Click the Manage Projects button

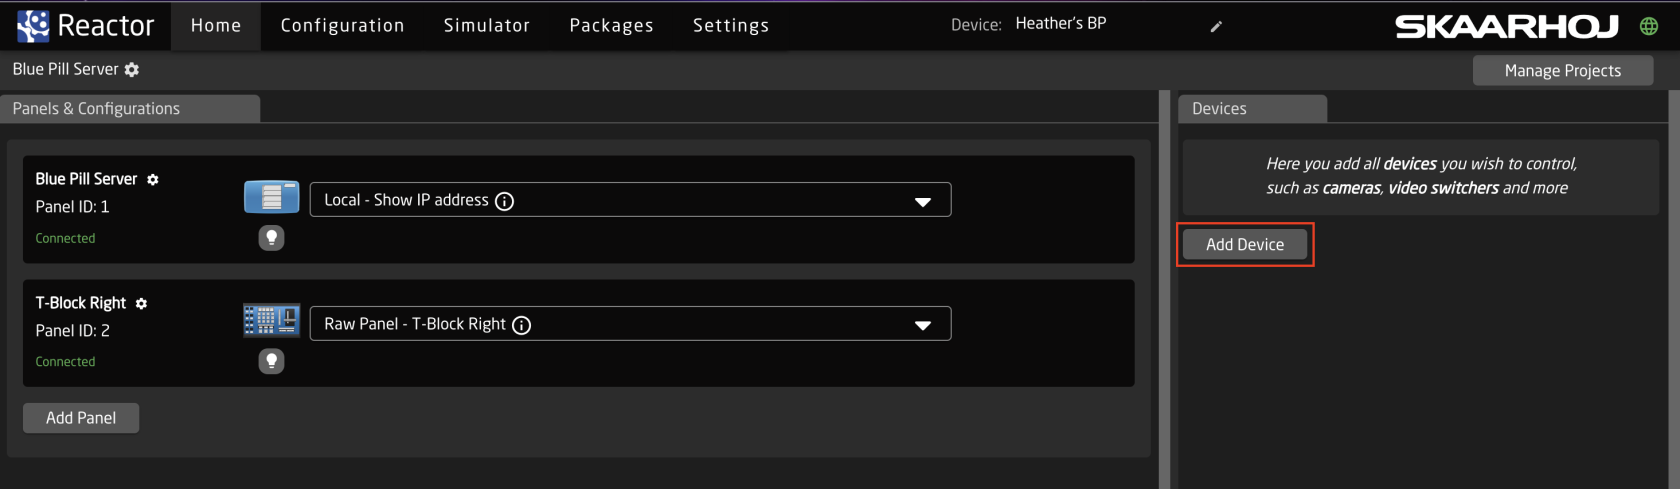[x=1563, y=71]
